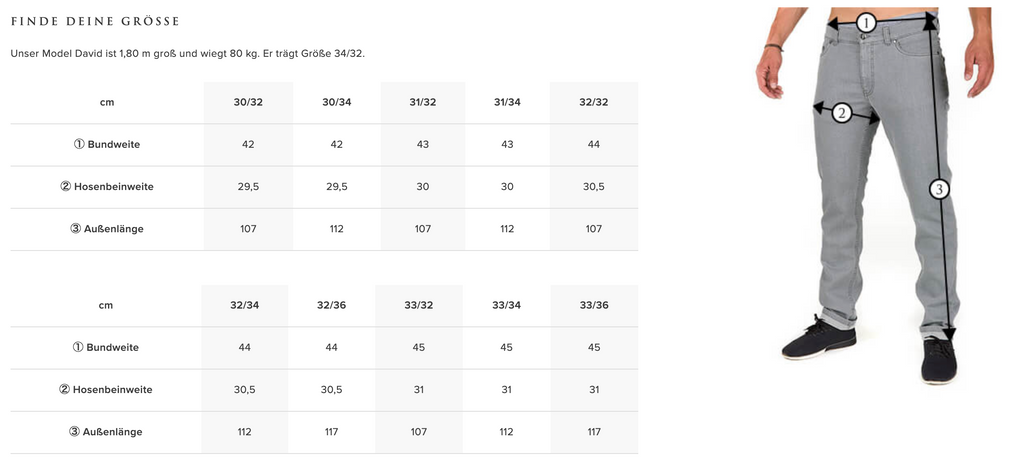This screenshot has height=471, width=1024.
Task: Click the Finde Deine Grösse heading
Action: [95, 22]
